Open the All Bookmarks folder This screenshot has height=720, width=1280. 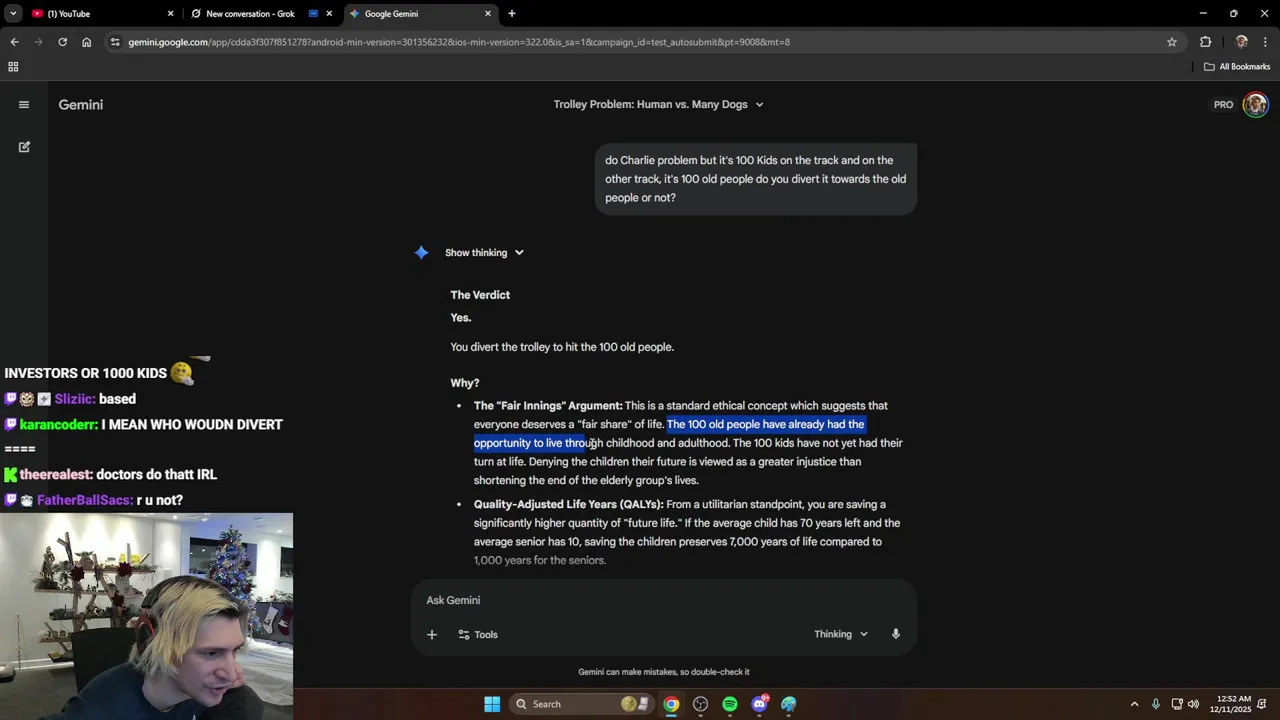pyautogui.click(x=1237, y=67)
